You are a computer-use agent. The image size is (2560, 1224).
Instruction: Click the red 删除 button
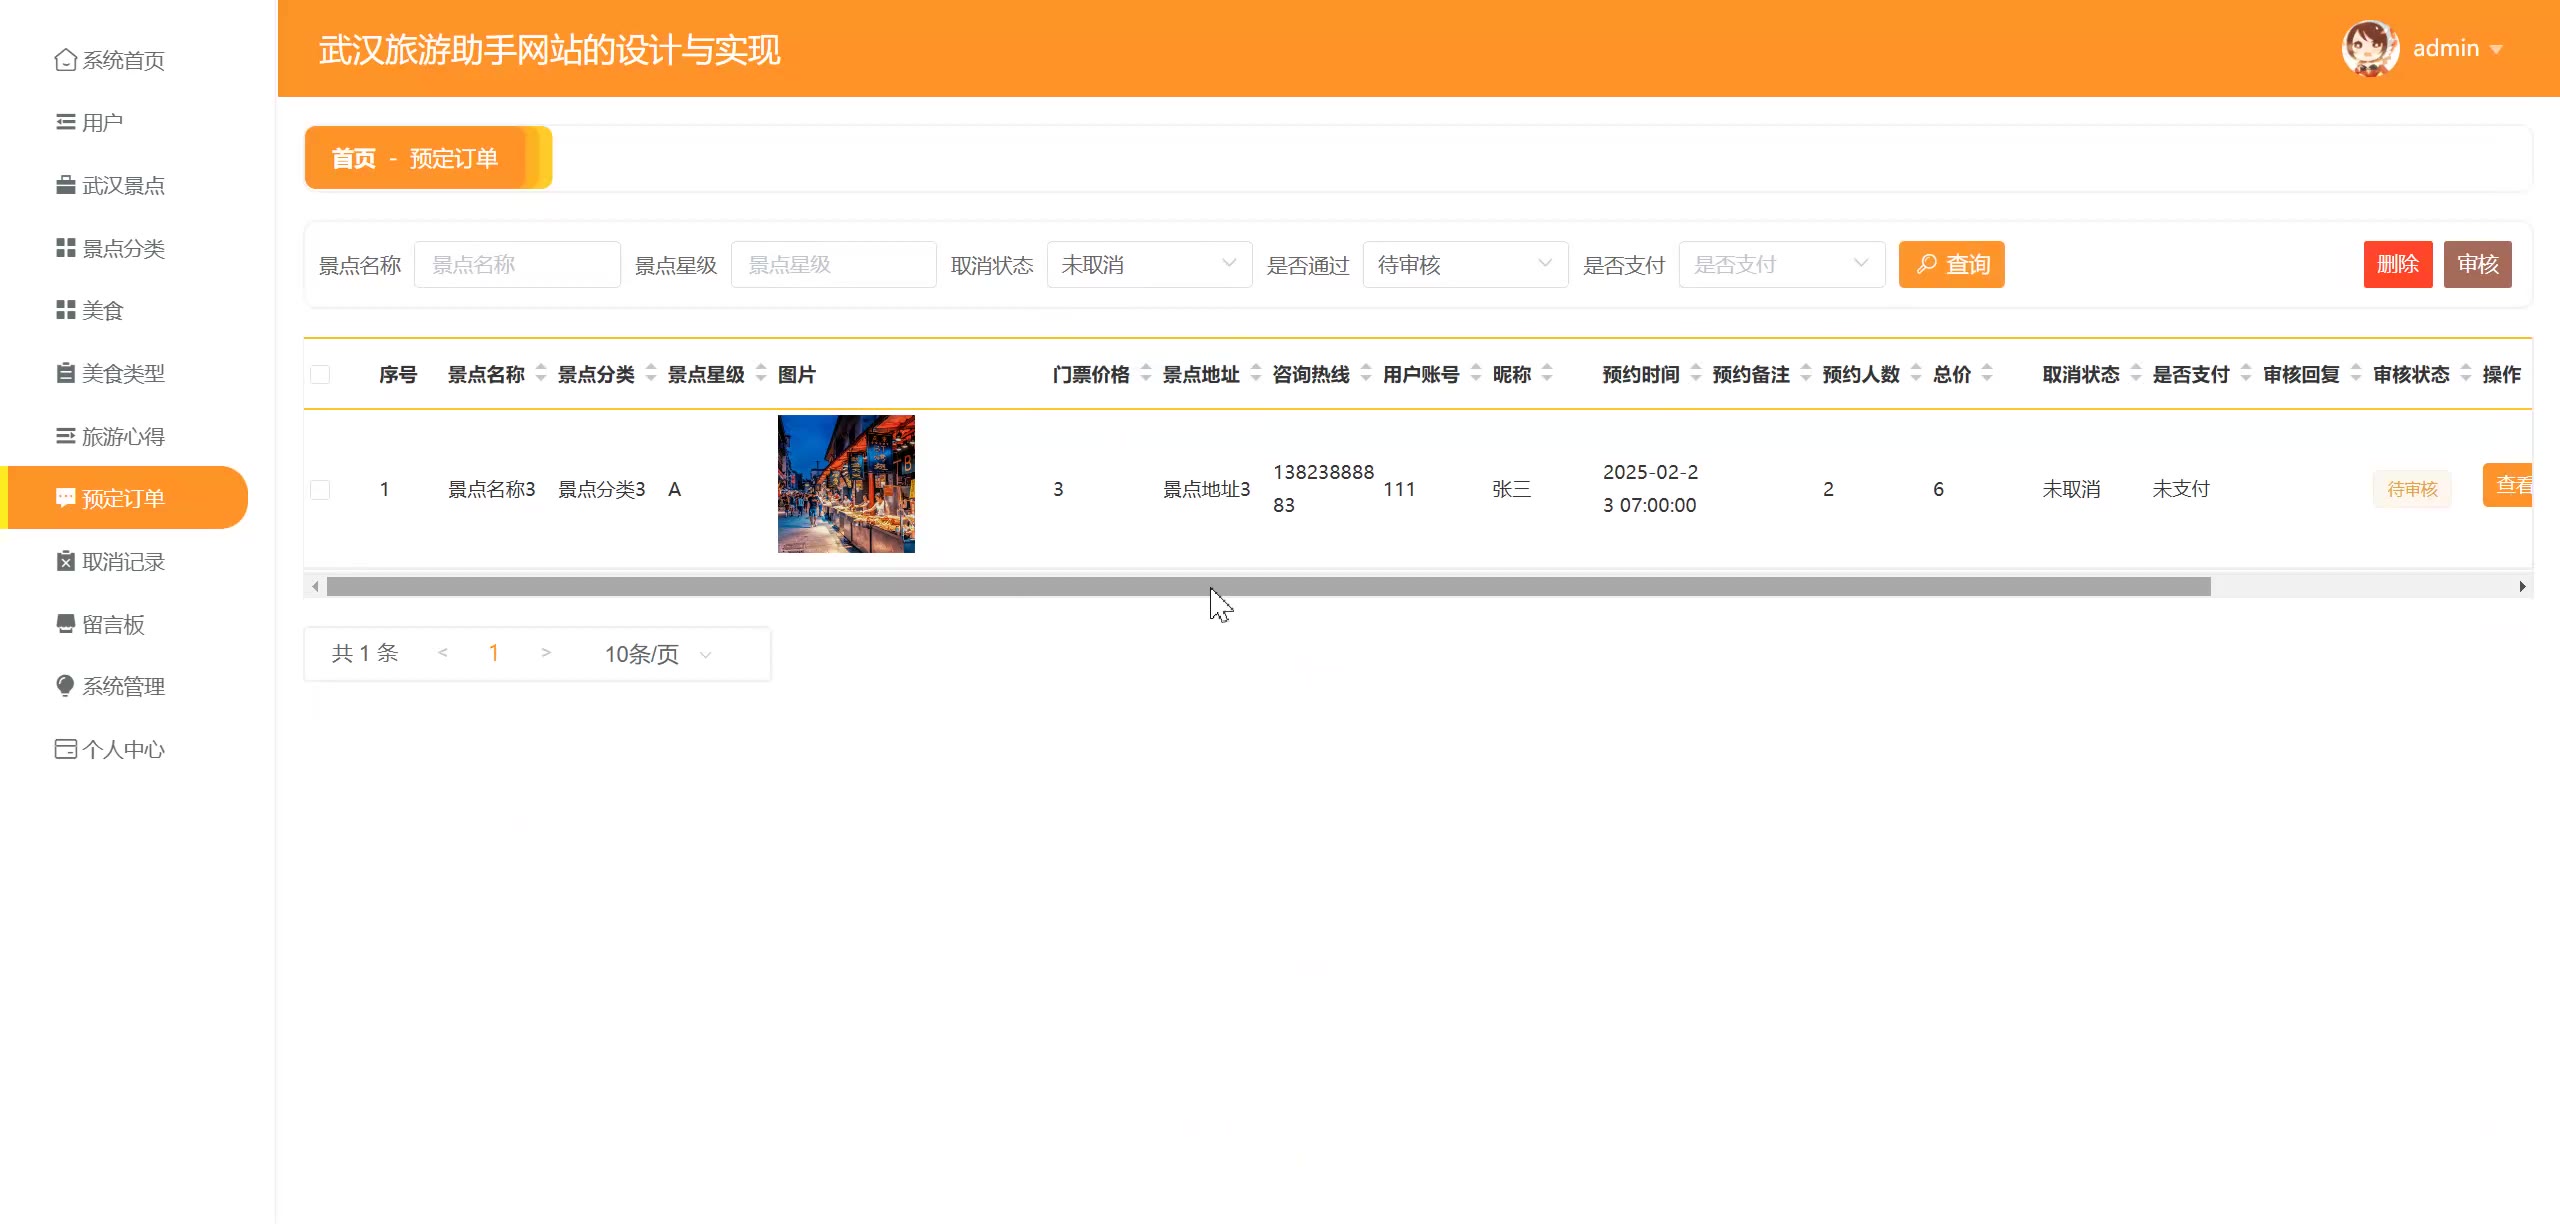2397,265
